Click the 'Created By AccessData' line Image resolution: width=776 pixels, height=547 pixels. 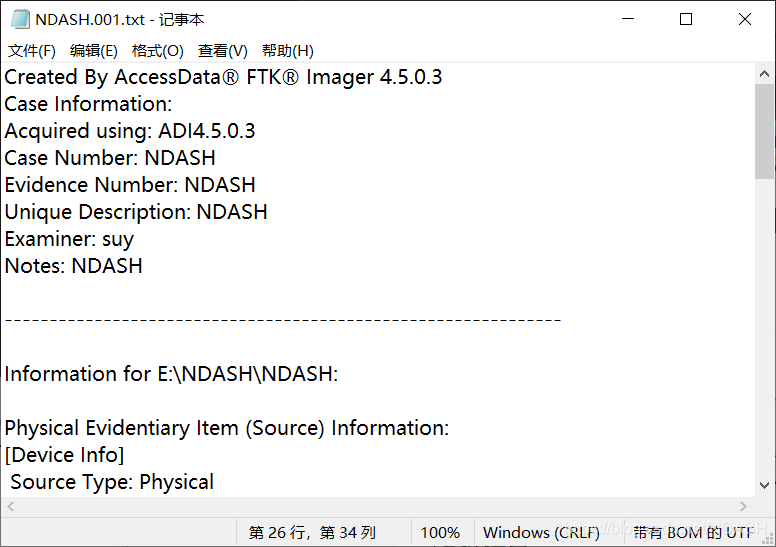[x=223, y=77]
